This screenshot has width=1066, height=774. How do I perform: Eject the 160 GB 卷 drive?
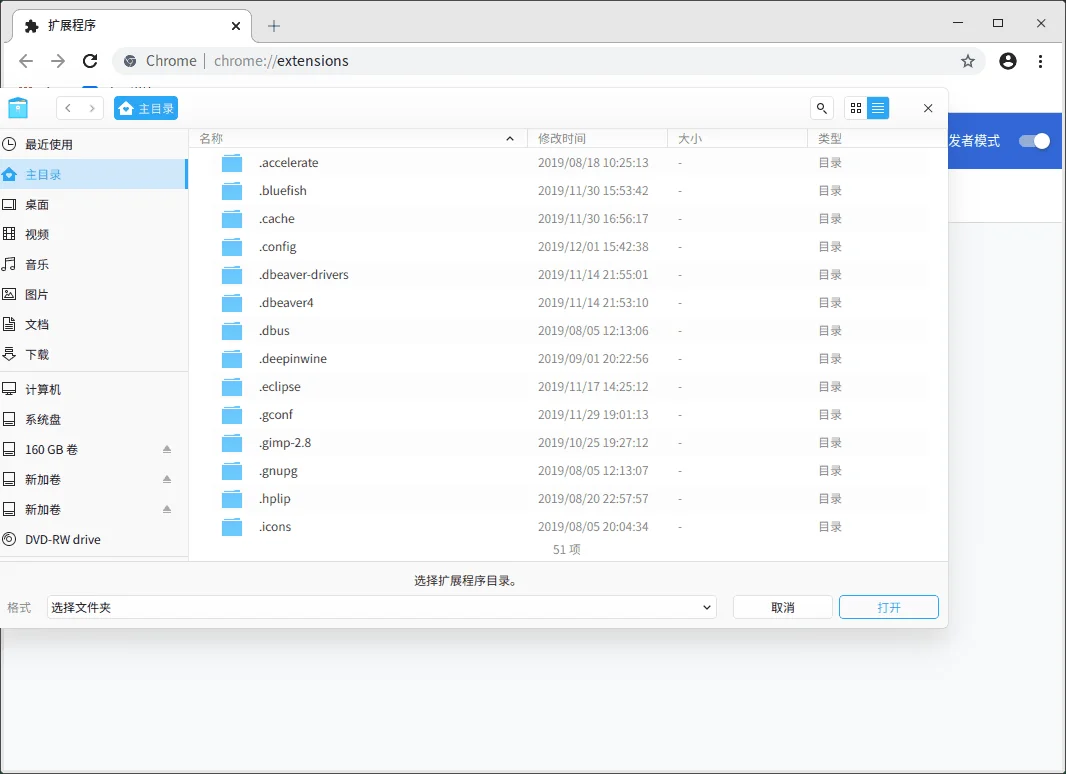pos(167,449)
